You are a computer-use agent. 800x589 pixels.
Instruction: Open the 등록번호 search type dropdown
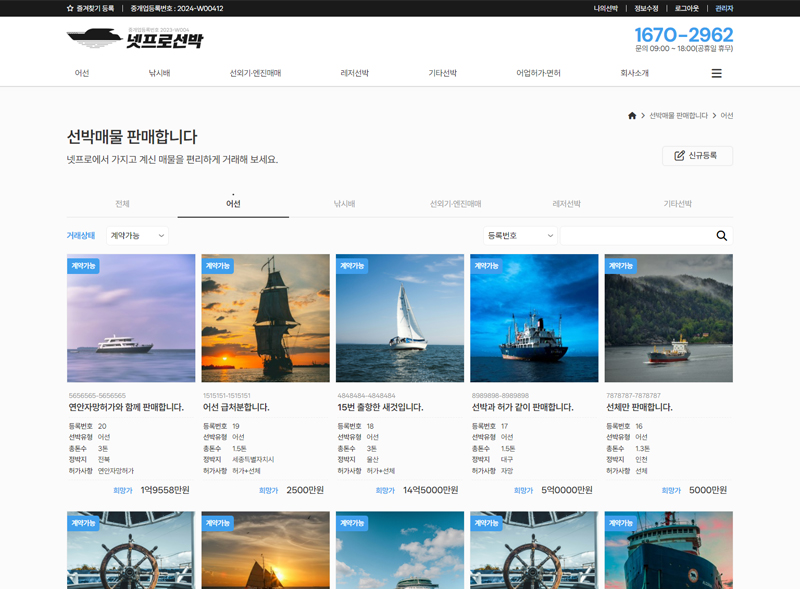tap(520, 236)
